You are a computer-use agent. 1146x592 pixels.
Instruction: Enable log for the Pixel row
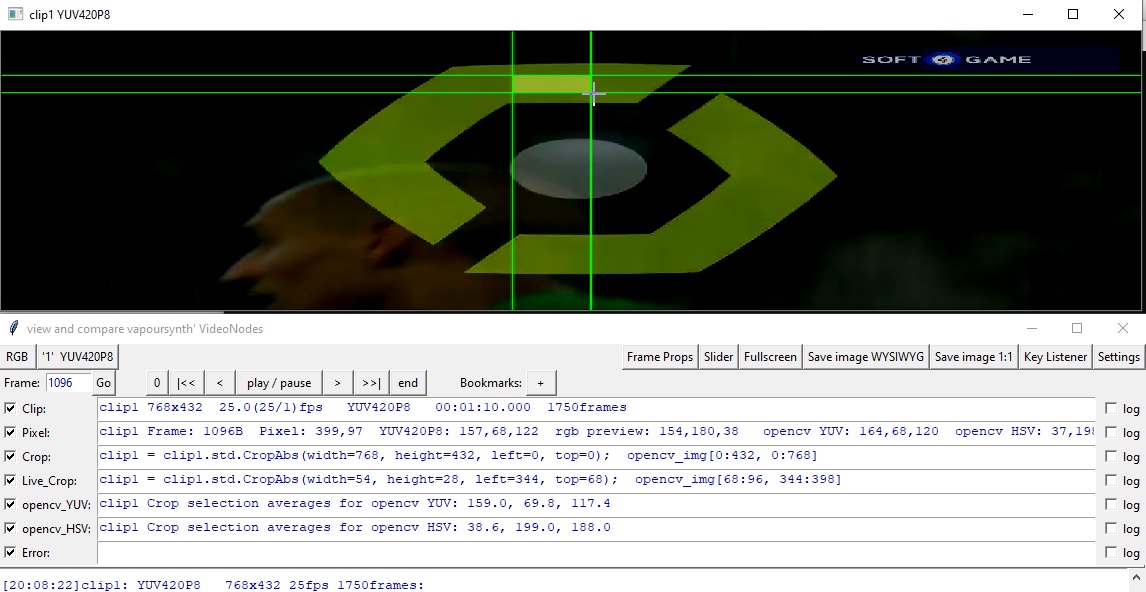(x=1111, y=432)
